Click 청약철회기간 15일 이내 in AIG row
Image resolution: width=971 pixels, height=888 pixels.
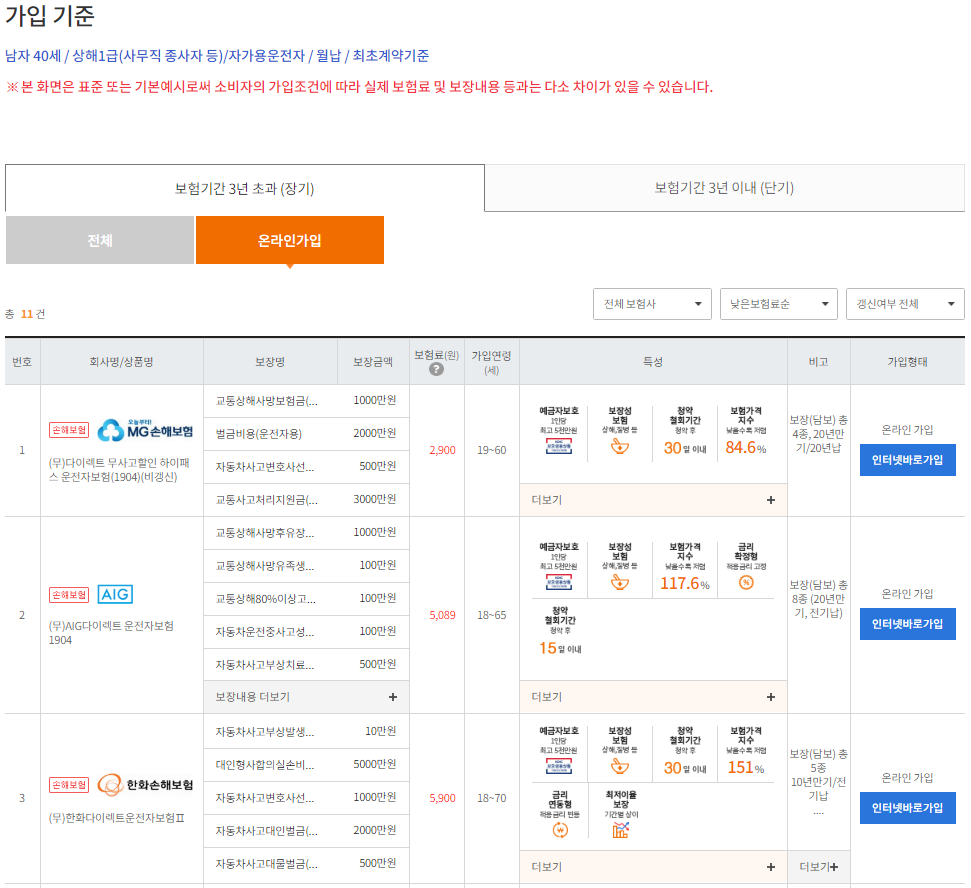[x=560, y=631]
